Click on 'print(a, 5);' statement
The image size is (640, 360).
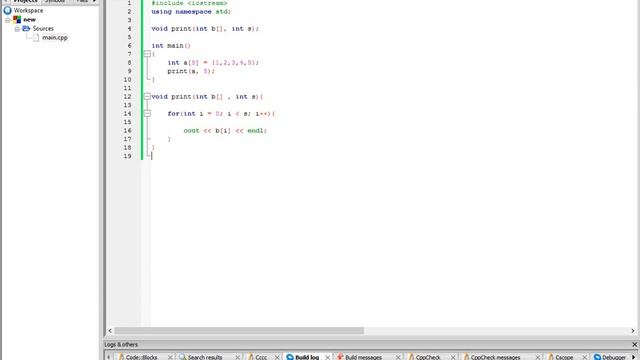coord(191,71)
